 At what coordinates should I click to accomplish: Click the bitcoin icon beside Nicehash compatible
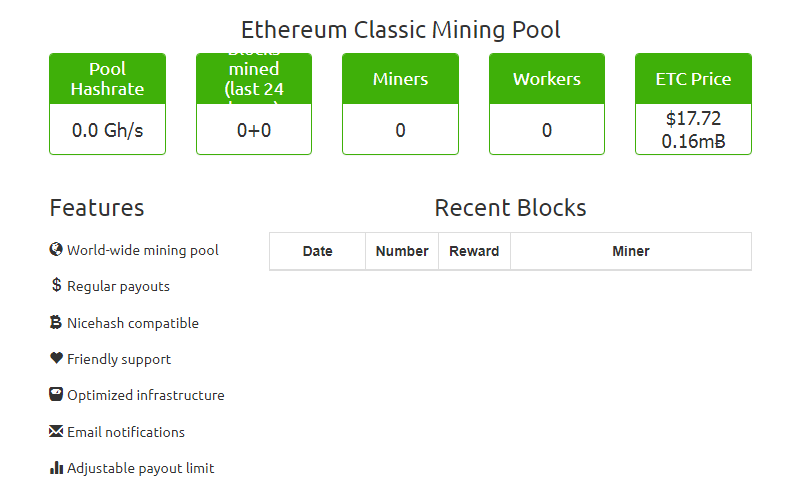point(56,322)
